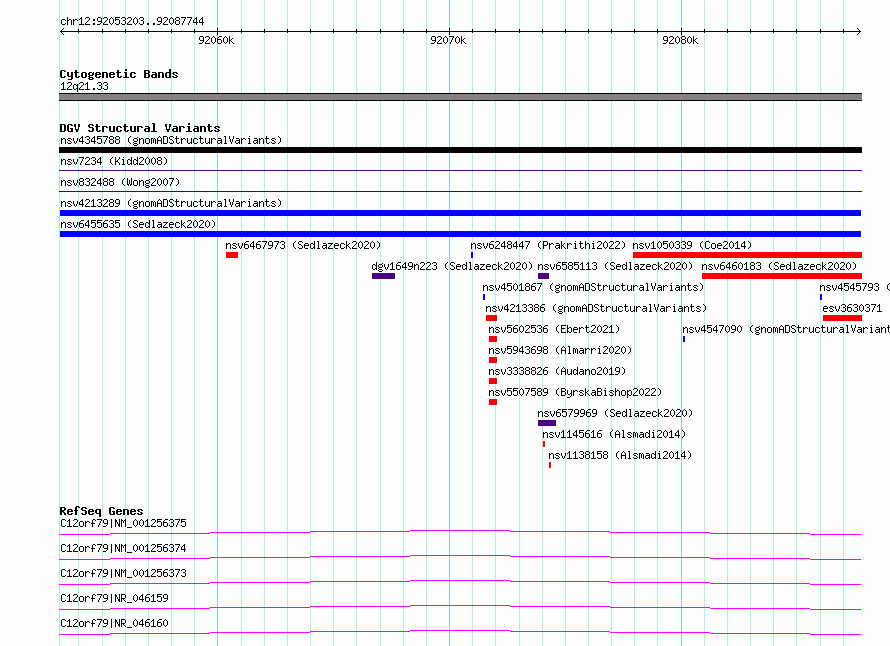
Task: Select the nsv7234 (Kidd2008) variant line
Action: (x=460, y=170)
